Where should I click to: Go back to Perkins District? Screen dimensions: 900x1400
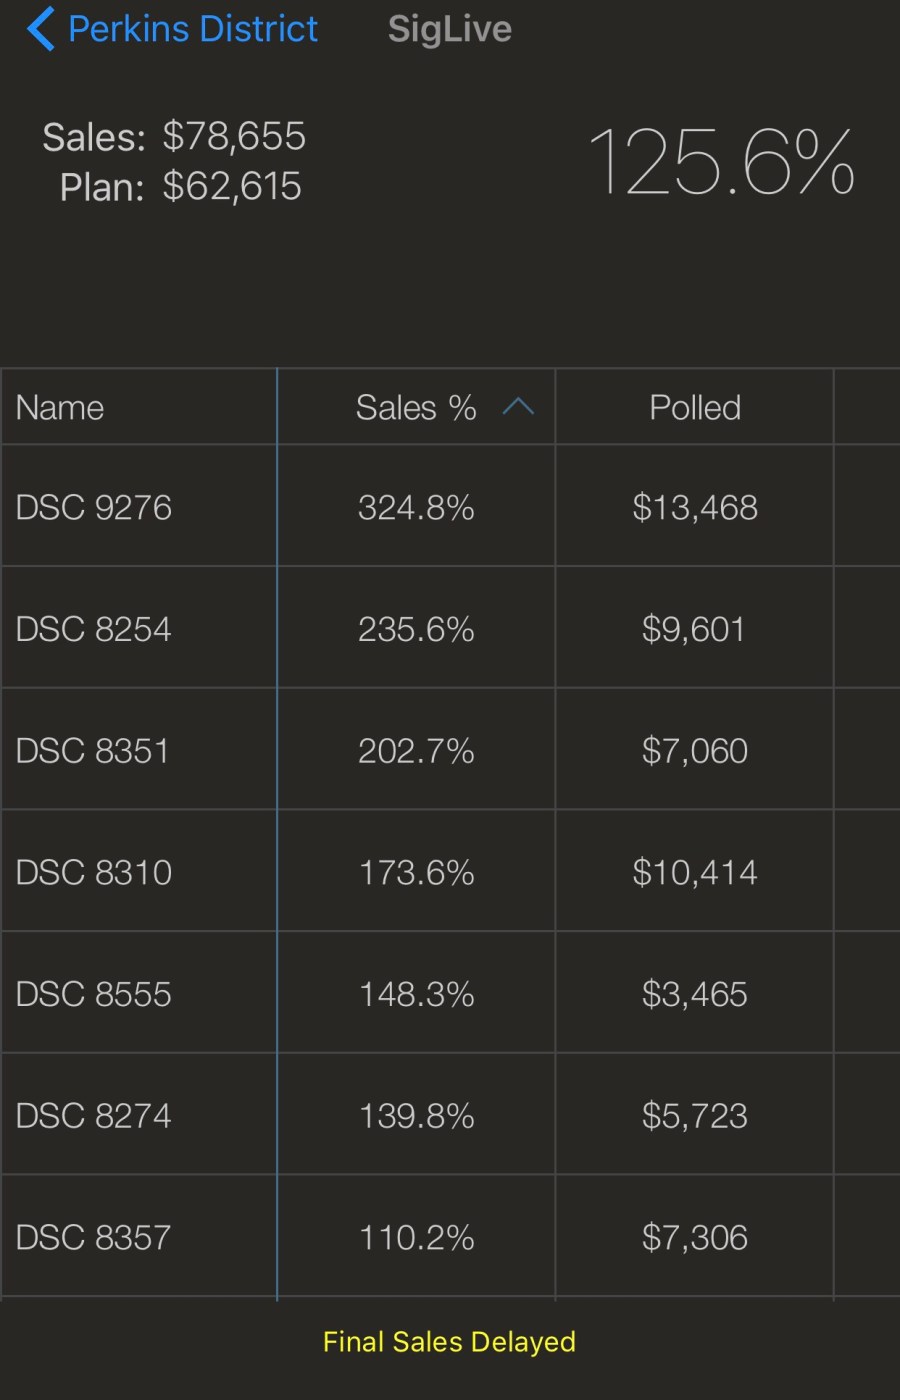(192, 29)
